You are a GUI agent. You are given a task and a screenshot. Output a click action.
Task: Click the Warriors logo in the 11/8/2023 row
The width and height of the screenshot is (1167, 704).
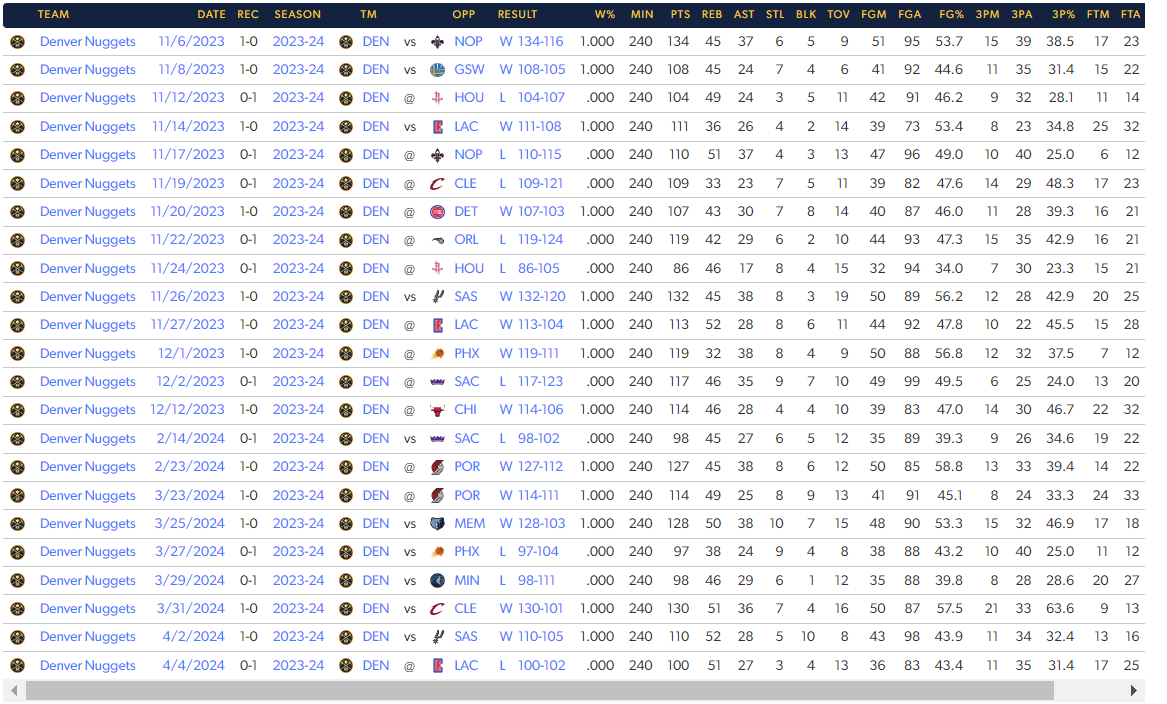point(438,70)
